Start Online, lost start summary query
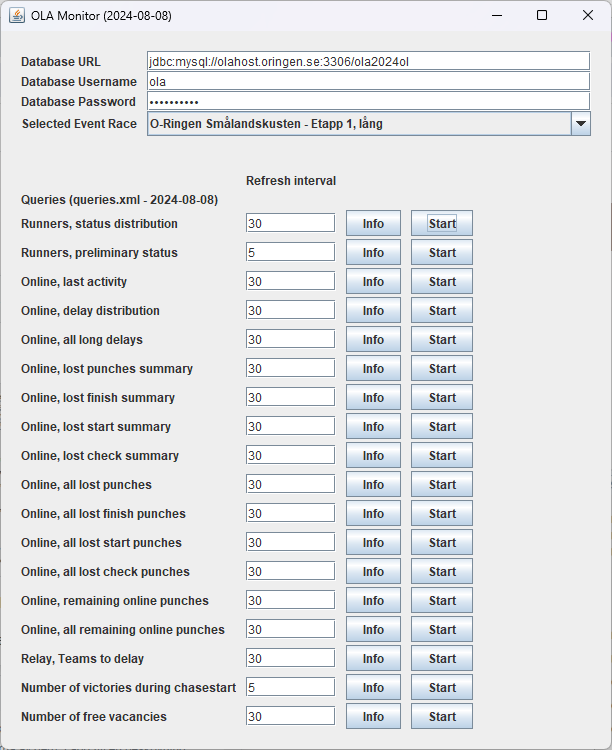Viewport: 612px width, 750px height. point(442,427)
